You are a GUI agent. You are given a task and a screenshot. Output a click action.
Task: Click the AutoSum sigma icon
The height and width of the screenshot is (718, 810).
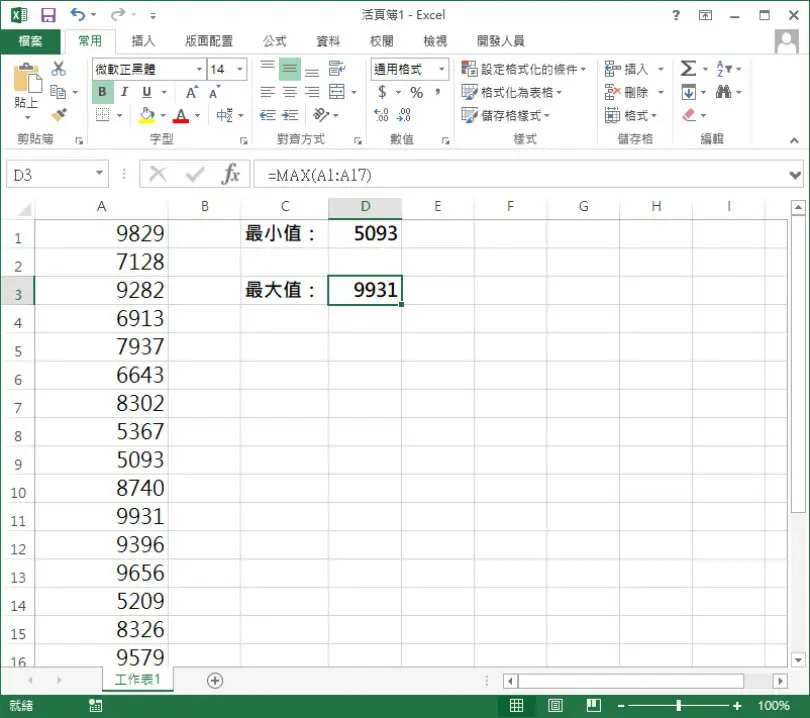(x=688, y=68)
